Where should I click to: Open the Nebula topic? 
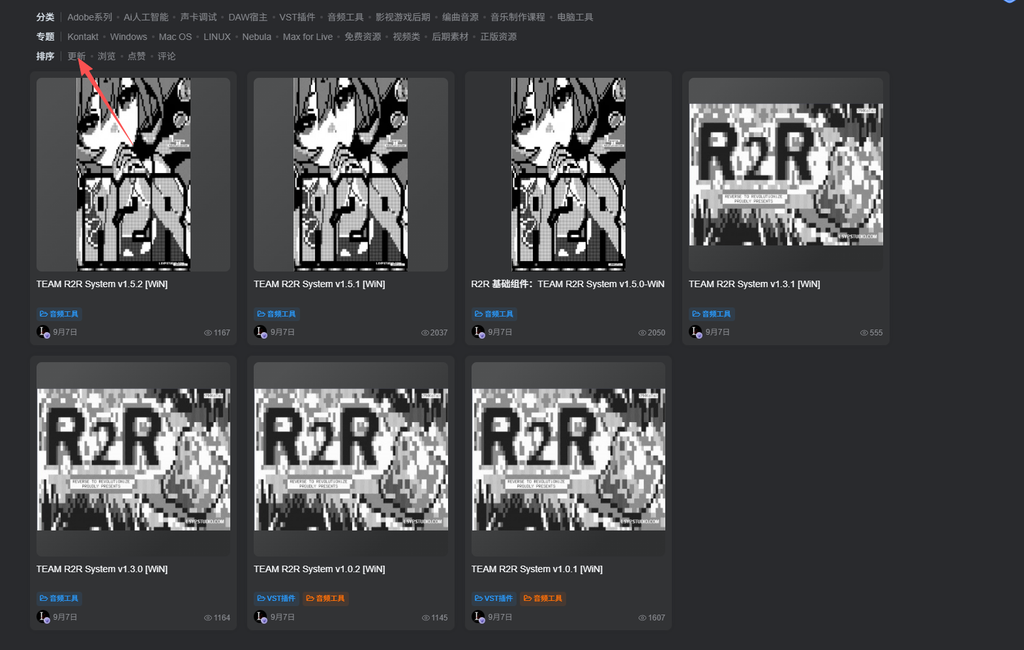pyautogui.click(x=257, y=37)
